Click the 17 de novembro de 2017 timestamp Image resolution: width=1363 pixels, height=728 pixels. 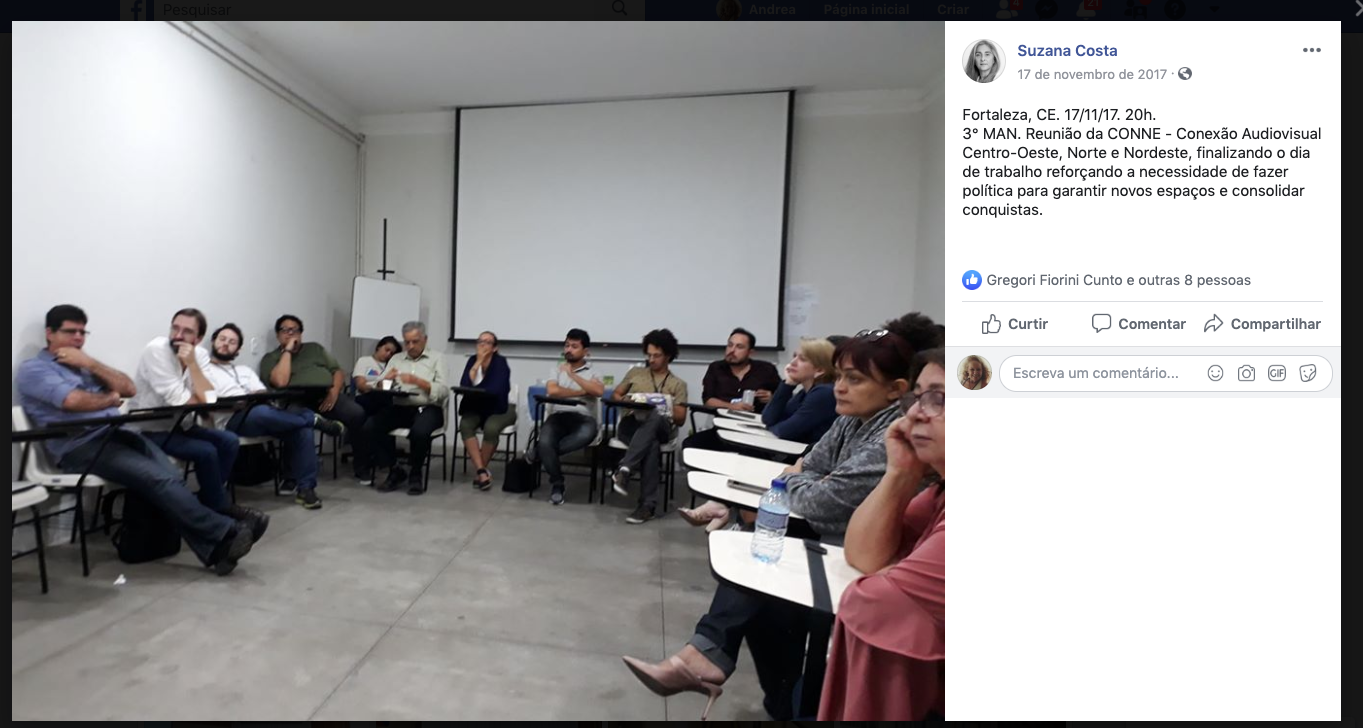point(1092,74)
